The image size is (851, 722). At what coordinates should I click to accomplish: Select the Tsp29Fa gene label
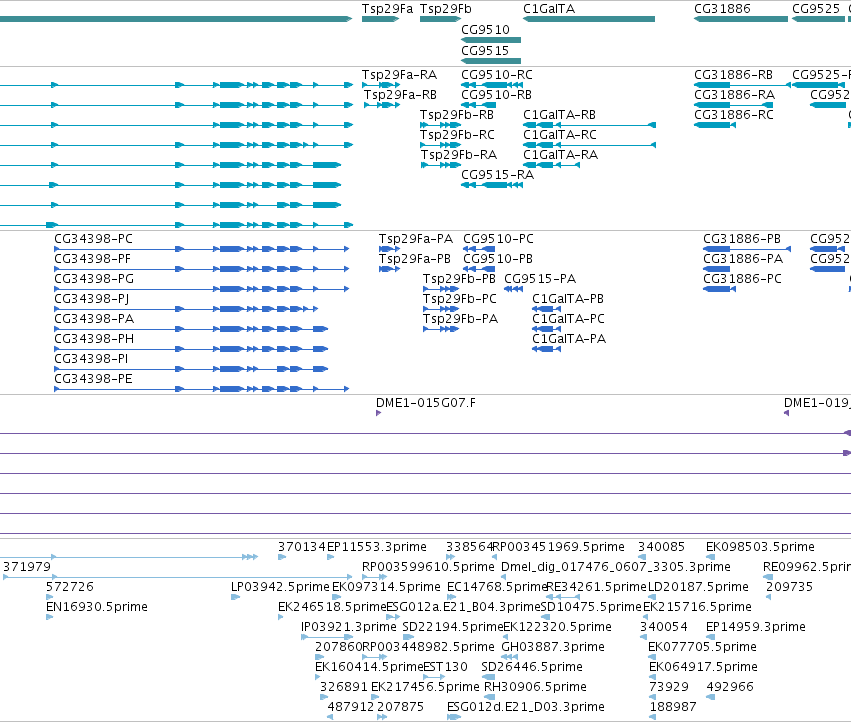(387, 9)
